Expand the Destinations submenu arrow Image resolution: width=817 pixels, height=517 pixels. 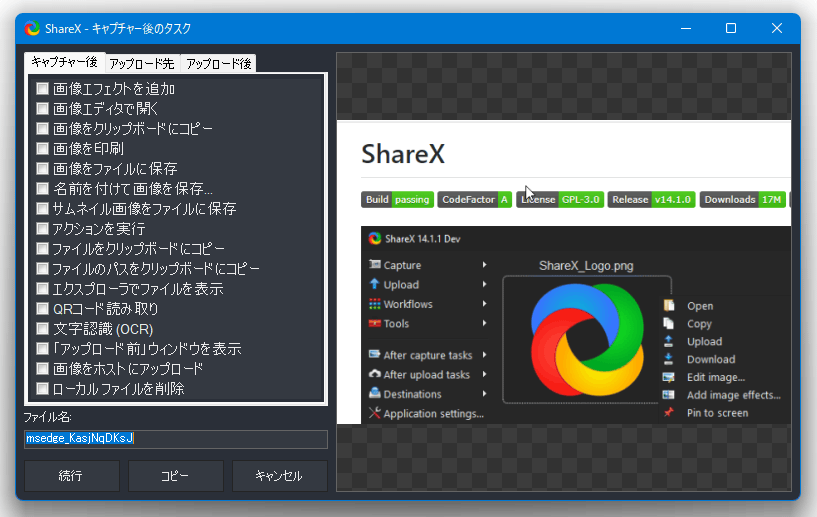click(x=485, y=393)
